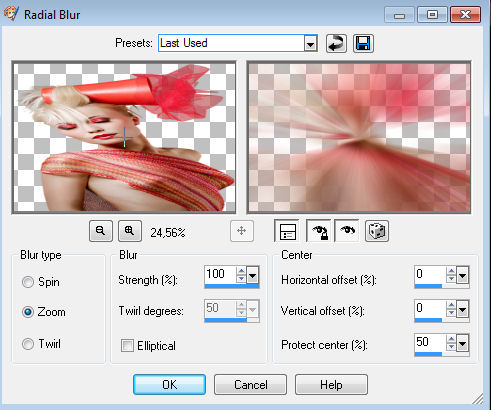
Task: Click the randomize parameters dice icon
Action: pos(377,231)
